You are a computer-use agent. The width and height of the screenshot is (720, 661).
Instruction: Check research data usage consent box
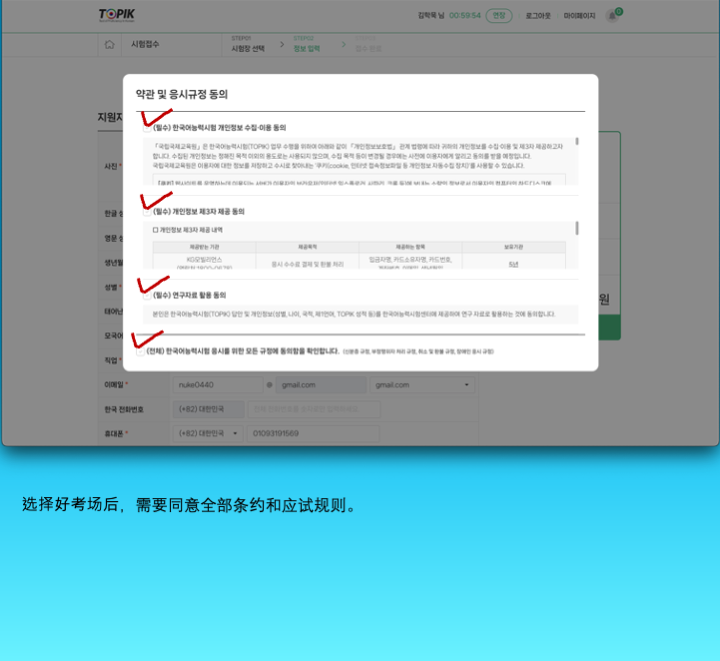[147, 296]
